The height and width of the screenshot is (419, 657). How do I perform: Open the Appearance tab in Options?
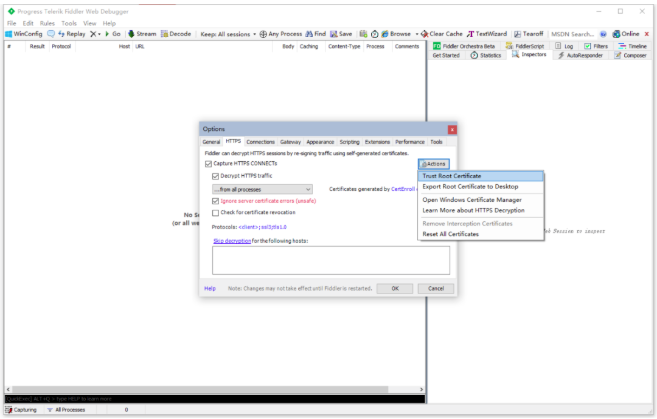[x=320, y=142]
